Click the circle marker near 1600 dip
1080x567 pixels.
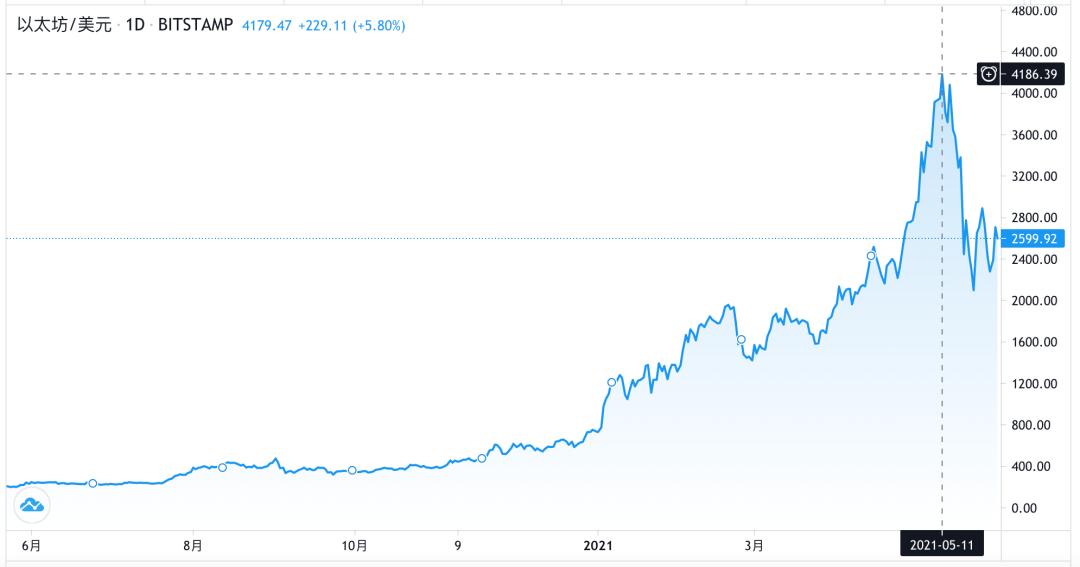[741, 340]
